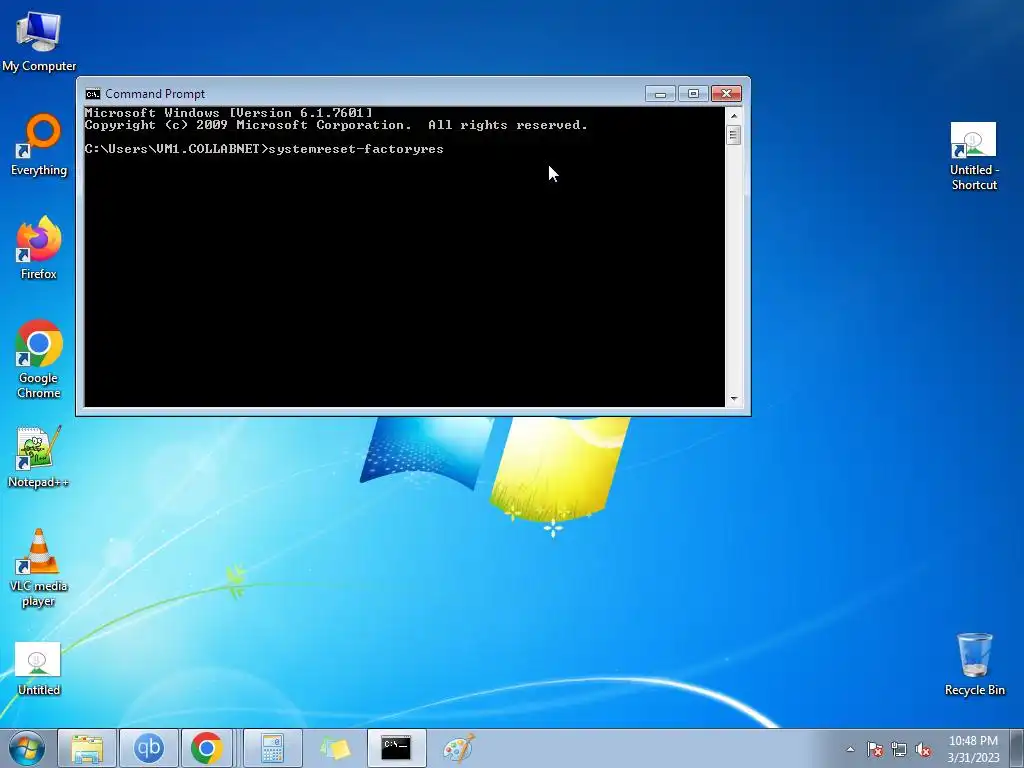Start VLC media player shortcut

point(39,568)
